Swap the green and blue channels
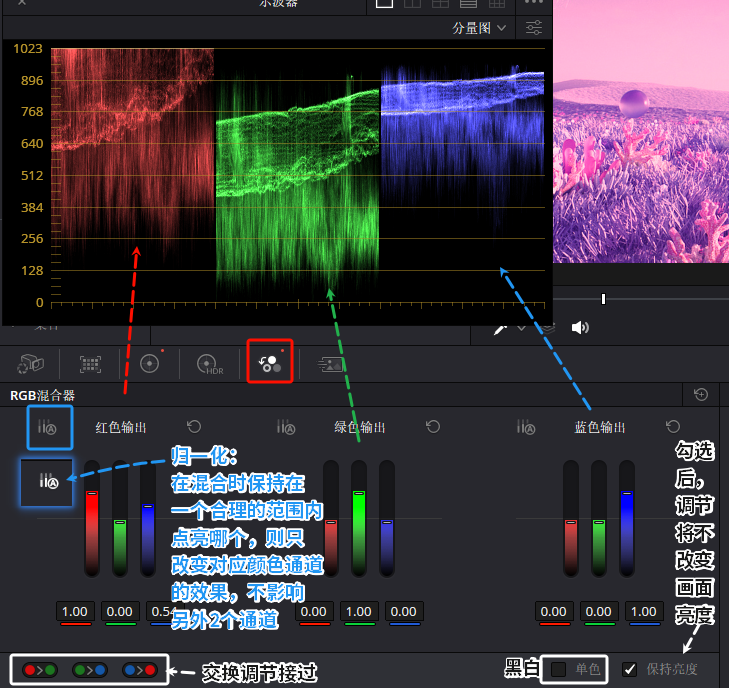This screenshot has height=688, width=729. tap(90, 670)
